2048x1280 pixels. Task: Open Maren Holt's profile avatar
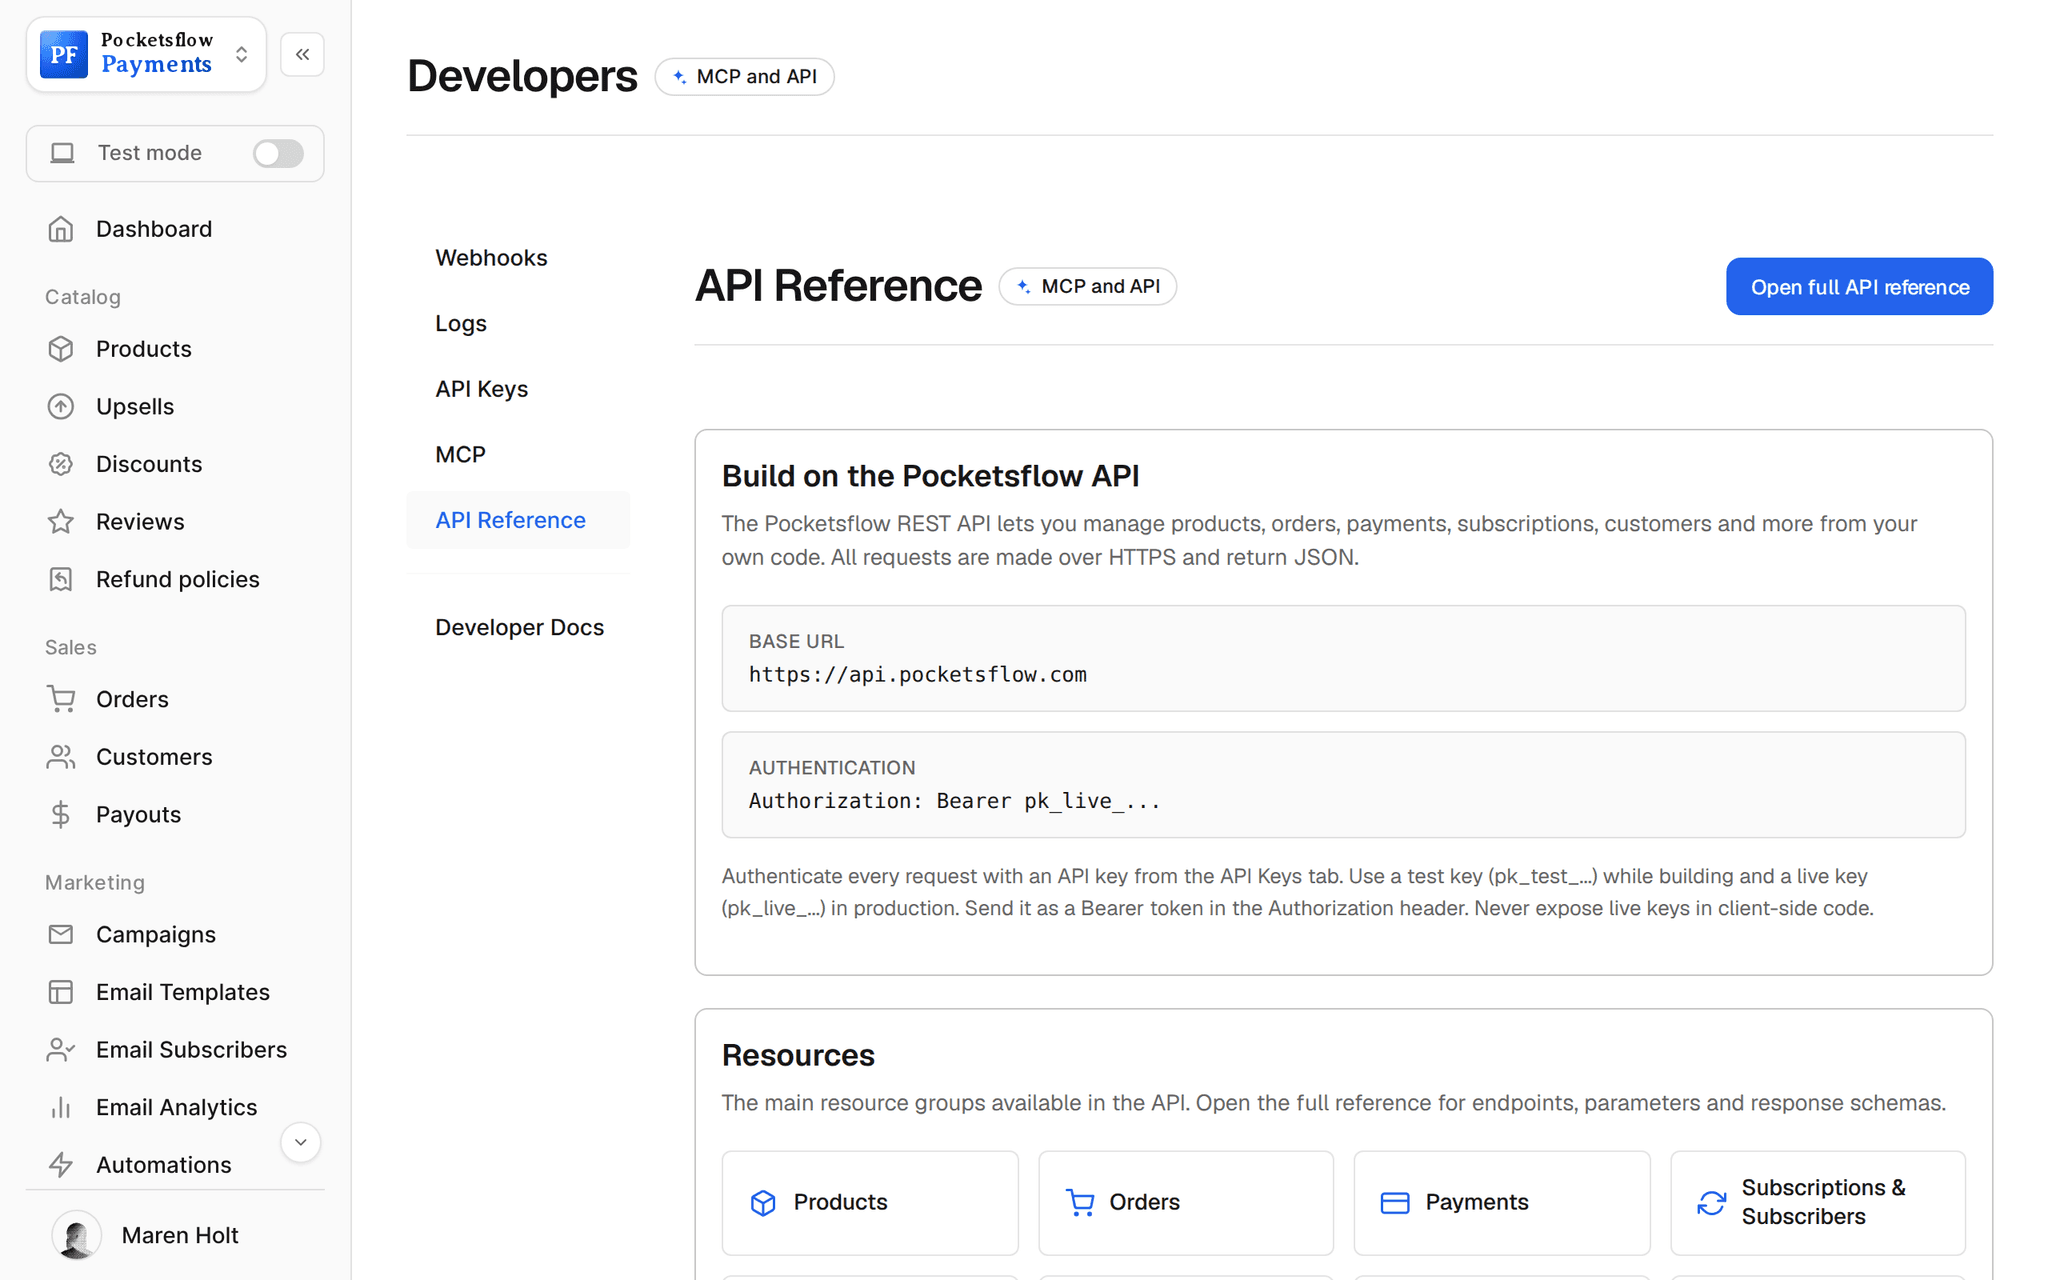tap(77, 1235)
